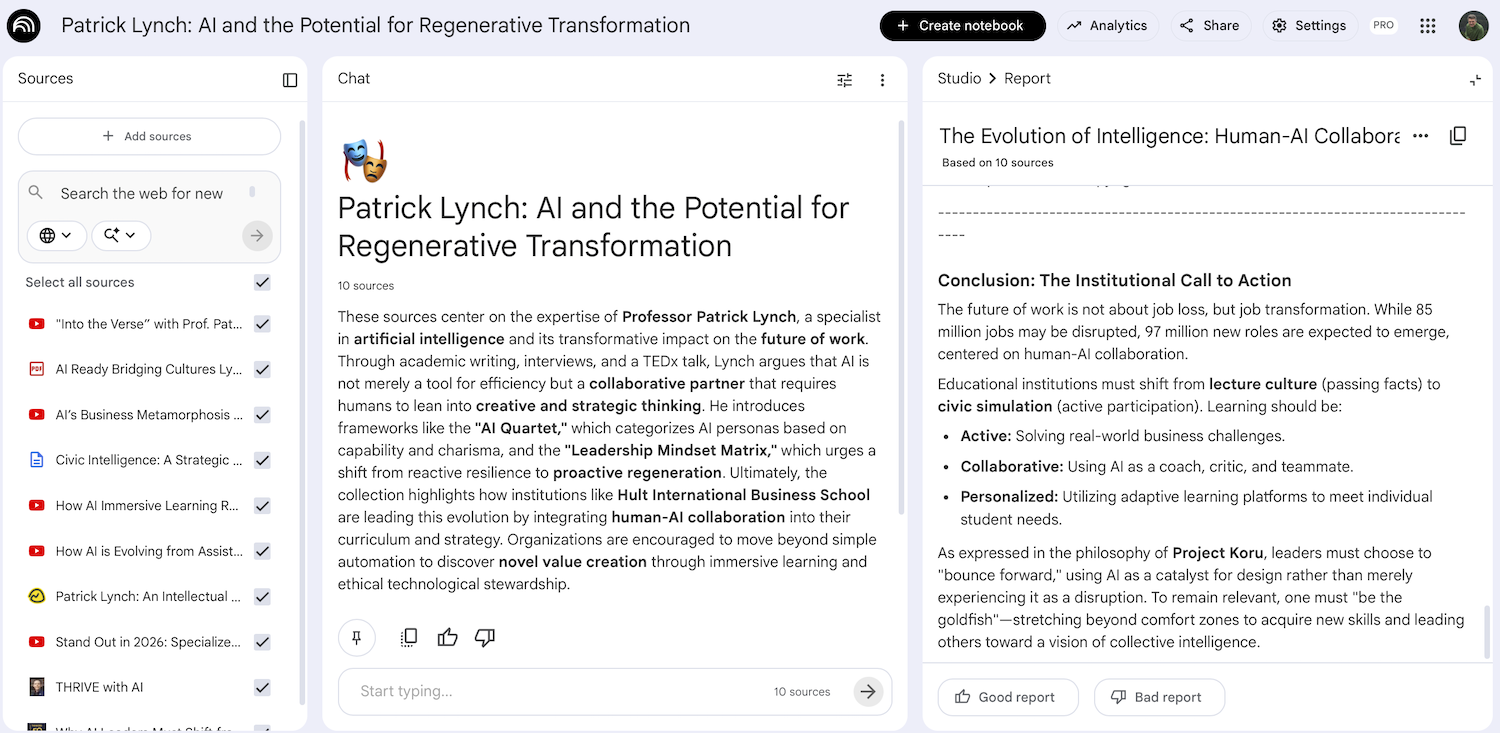This screenshot has height=733, width=1500.
Task: Click the "10 sources" label under chat title
Action: coord(366,286)
